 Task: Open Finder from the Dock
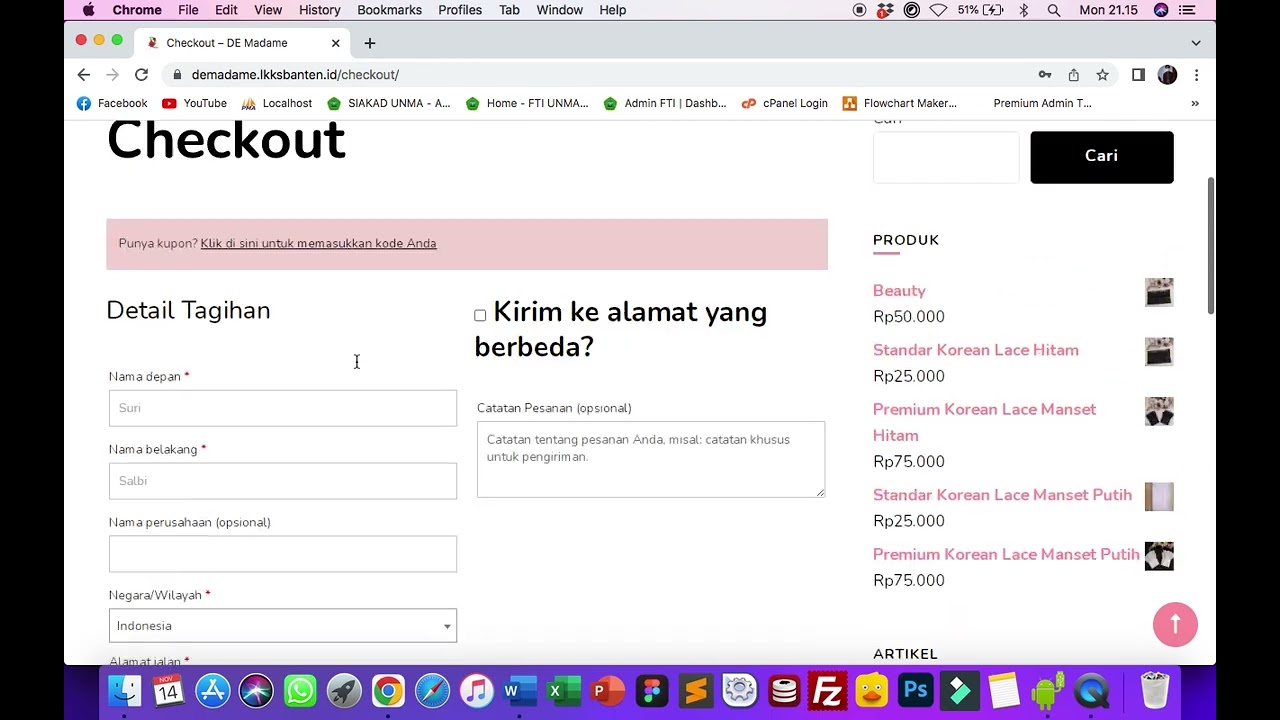tap(125, 691)
